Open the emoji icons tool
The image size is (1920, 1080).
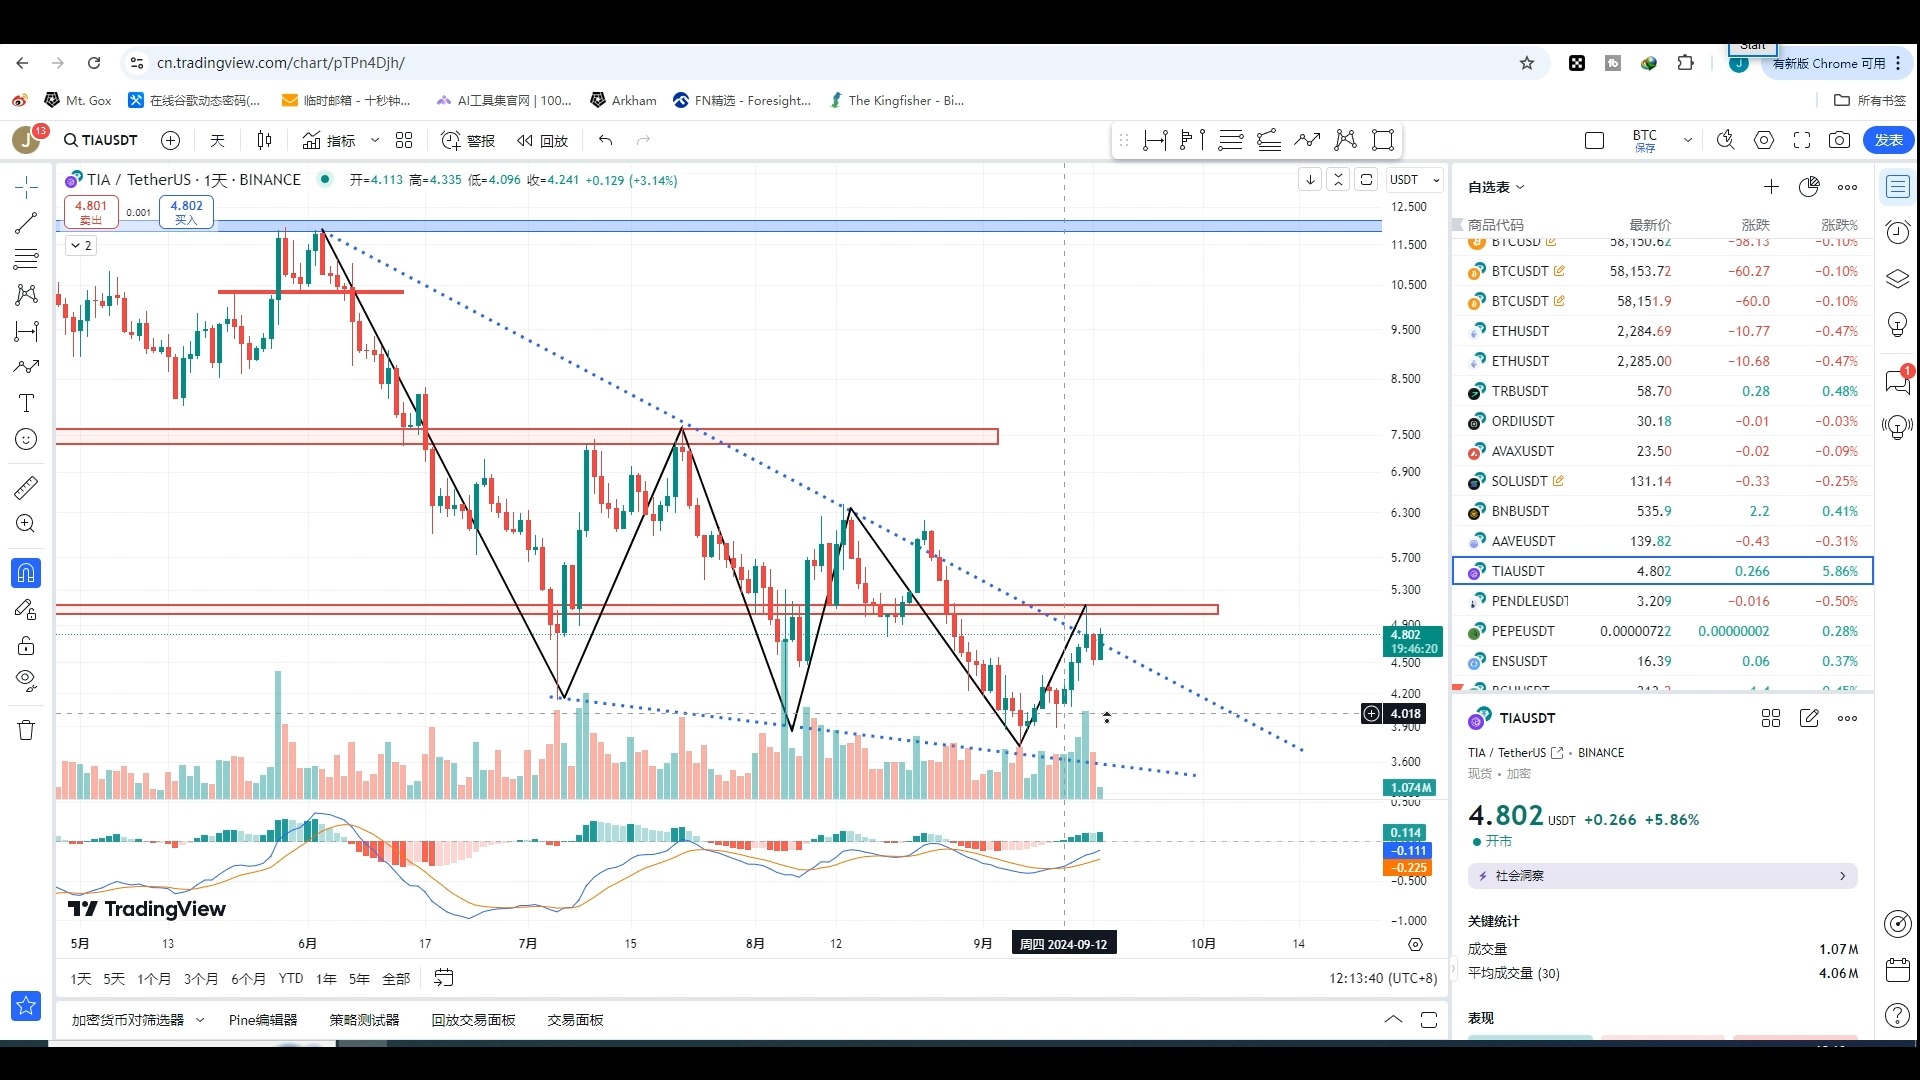pyautogui.click(x=26, y=439)
